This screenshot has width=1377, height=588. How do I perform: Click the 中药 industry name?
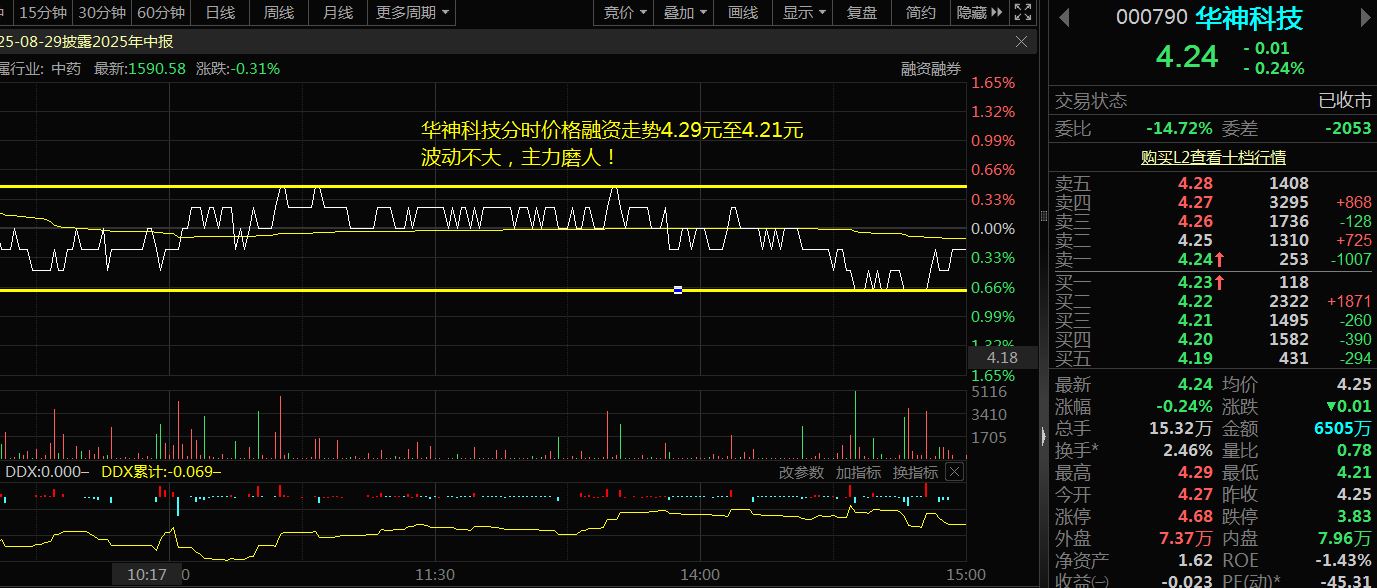tap(65, 68)
